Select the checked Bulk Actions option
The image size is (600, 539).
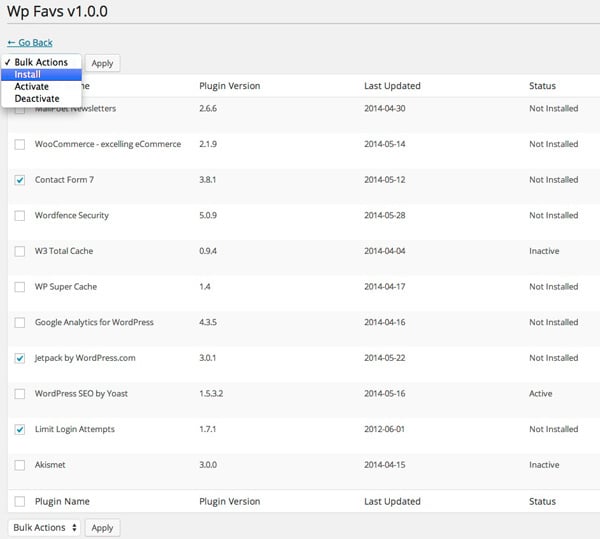point(41,62)
